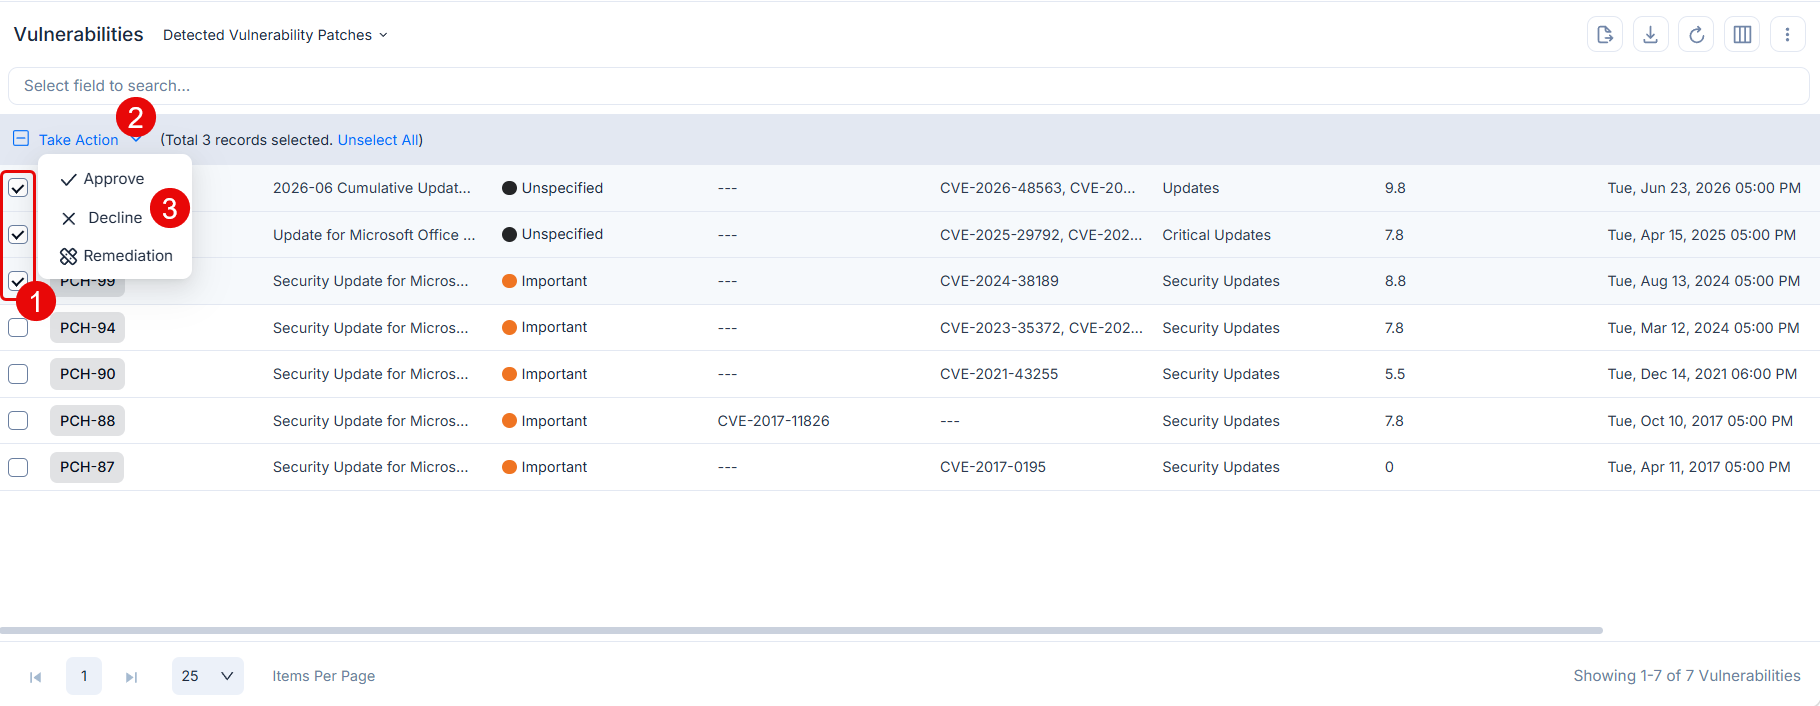The width and height of the screenshot is (1820, 706).
Task: Click the Update for Microsoft Office title
Action: click(x=374, y=235)
